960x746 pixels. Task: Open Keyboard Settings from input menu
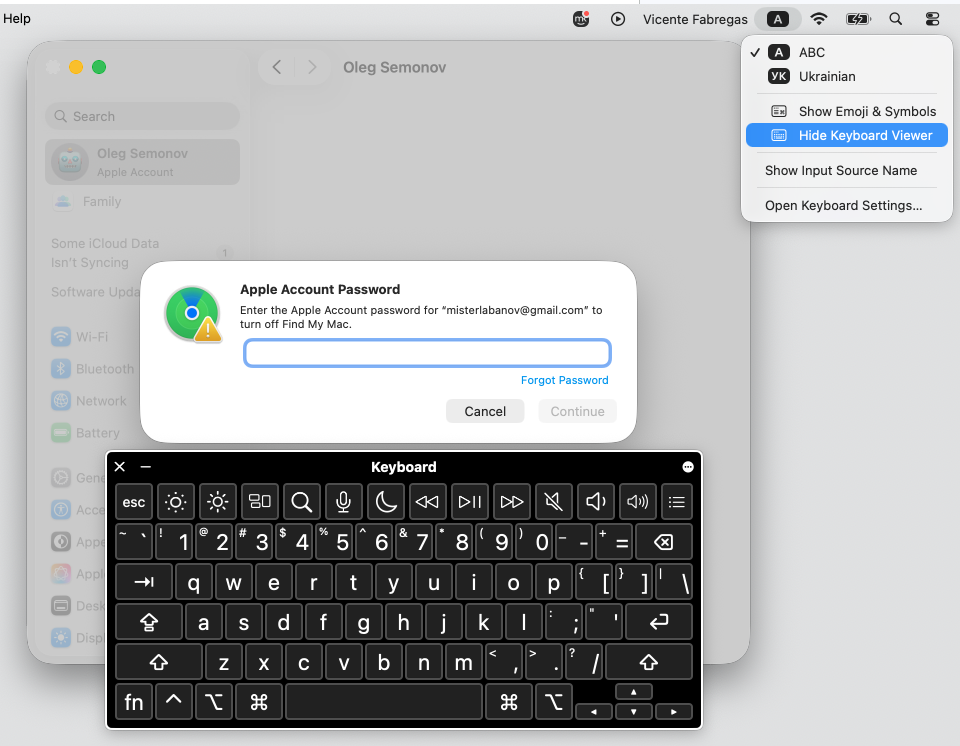(x=847, y=205)
